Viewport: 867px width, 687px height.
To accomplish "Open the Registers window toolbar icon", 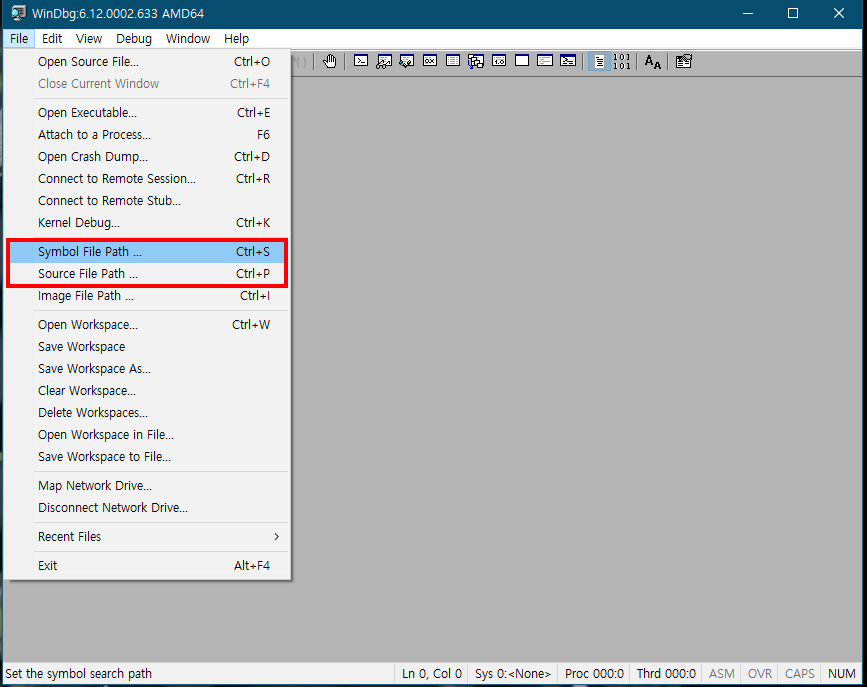I will 430,61.
